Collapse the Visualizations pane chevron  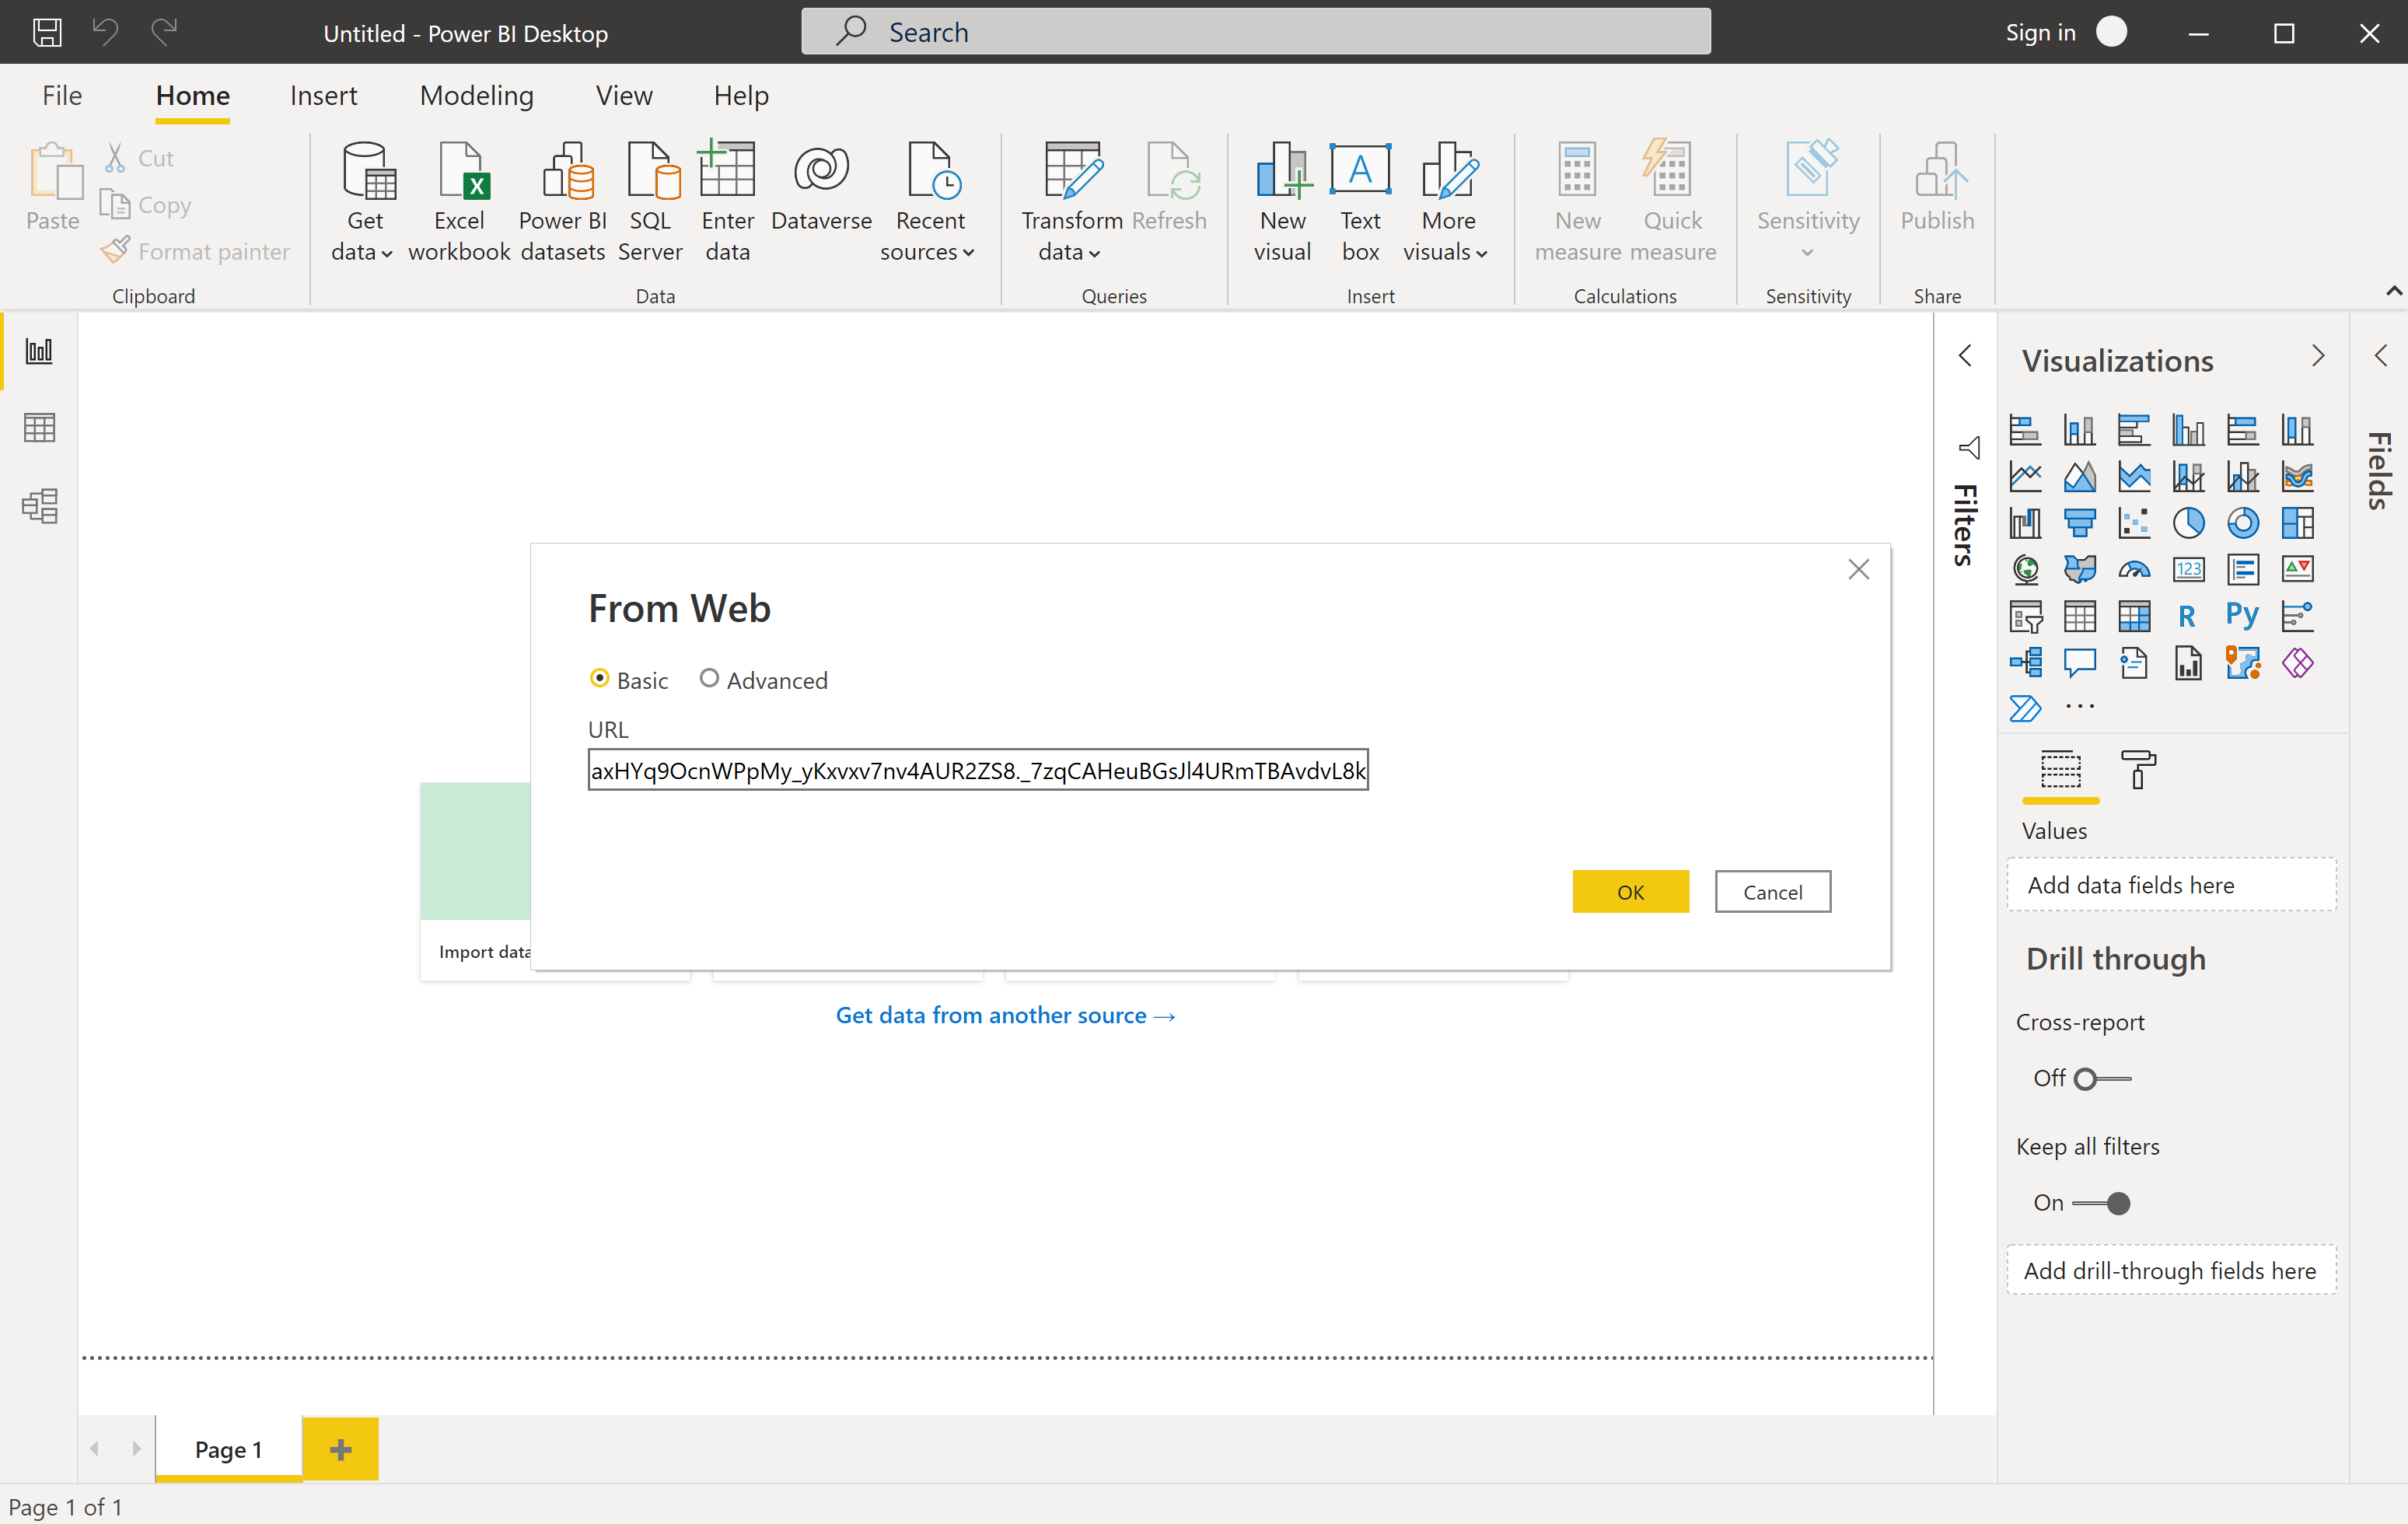[2318, 357]
